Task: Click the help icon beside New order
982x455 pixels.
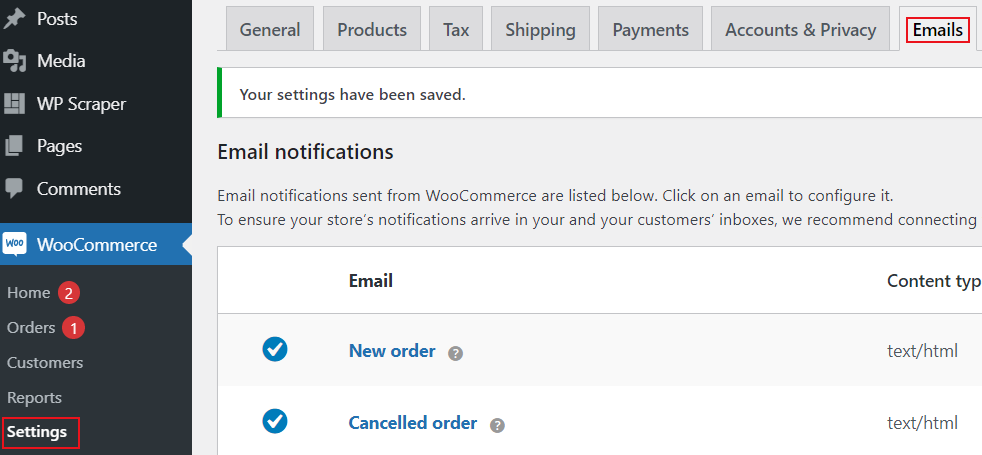Action: [x=455, y=354]
